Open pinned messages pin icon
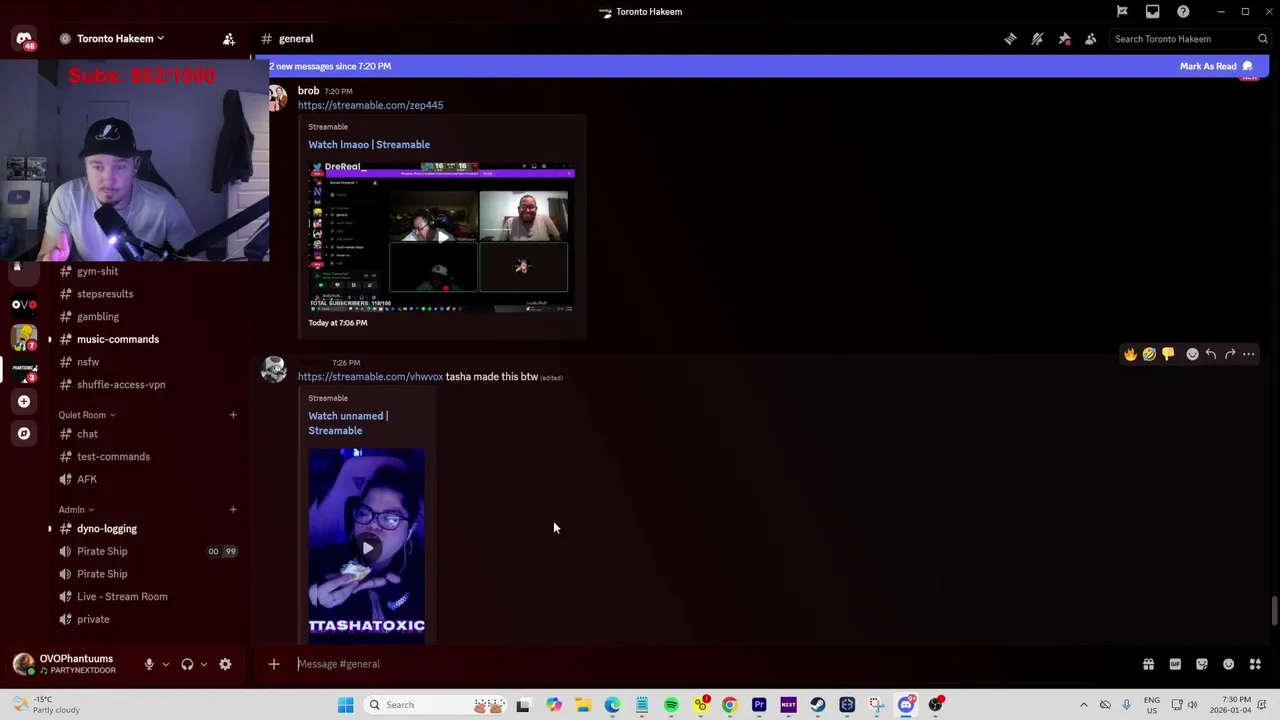This screenshot has width=1280, height=720. pyautogui.click(x=1064, y=39)
